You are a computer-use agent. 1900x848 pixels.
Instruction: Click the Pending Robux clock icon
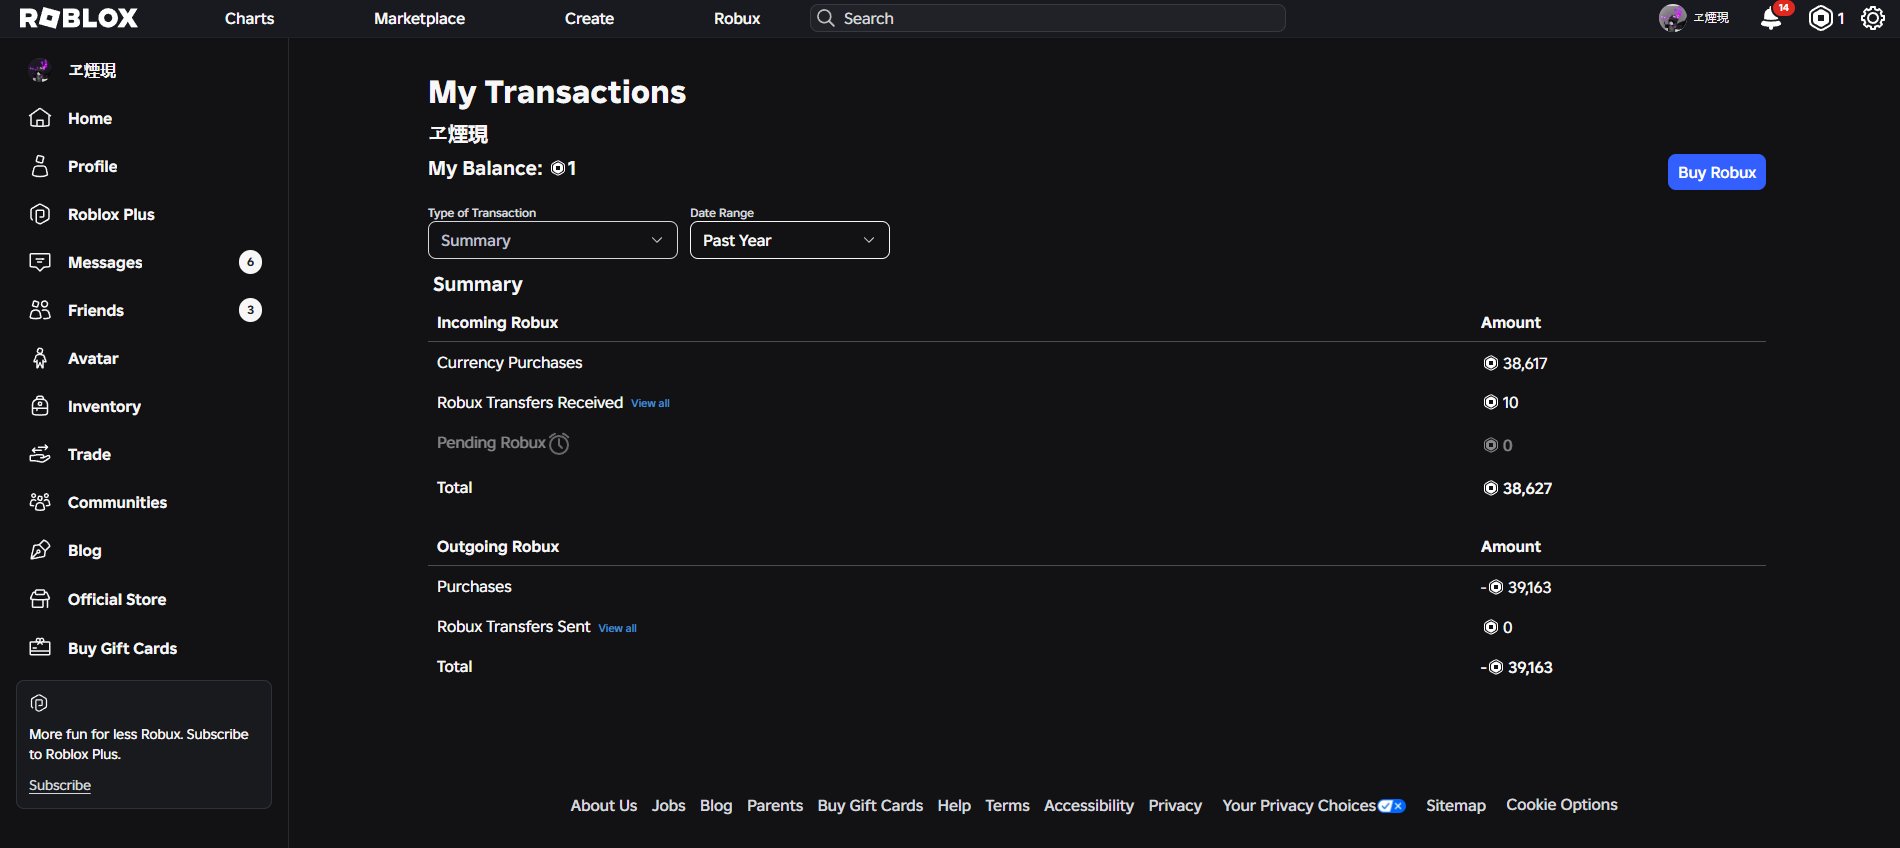559,443
